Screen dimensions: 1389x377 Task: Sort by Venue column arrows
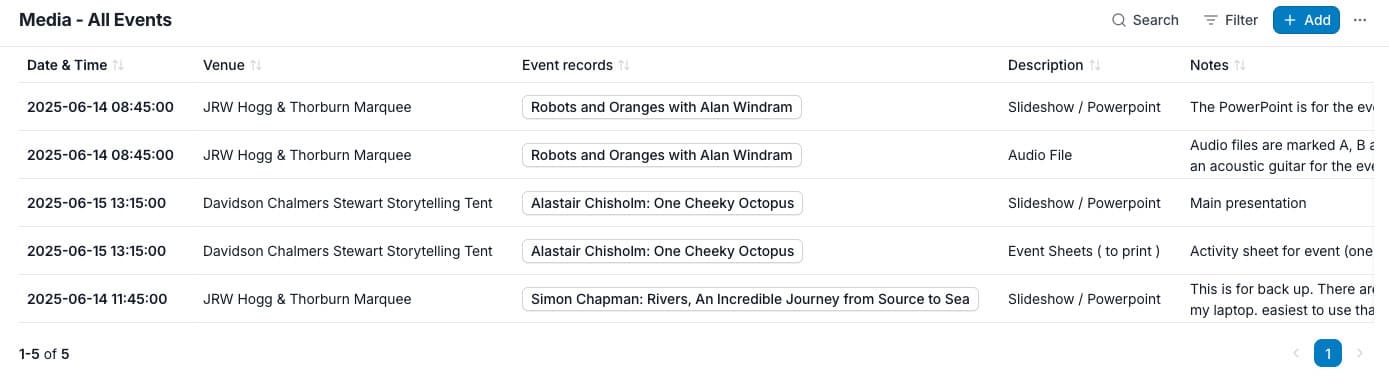tap(256, 65)
